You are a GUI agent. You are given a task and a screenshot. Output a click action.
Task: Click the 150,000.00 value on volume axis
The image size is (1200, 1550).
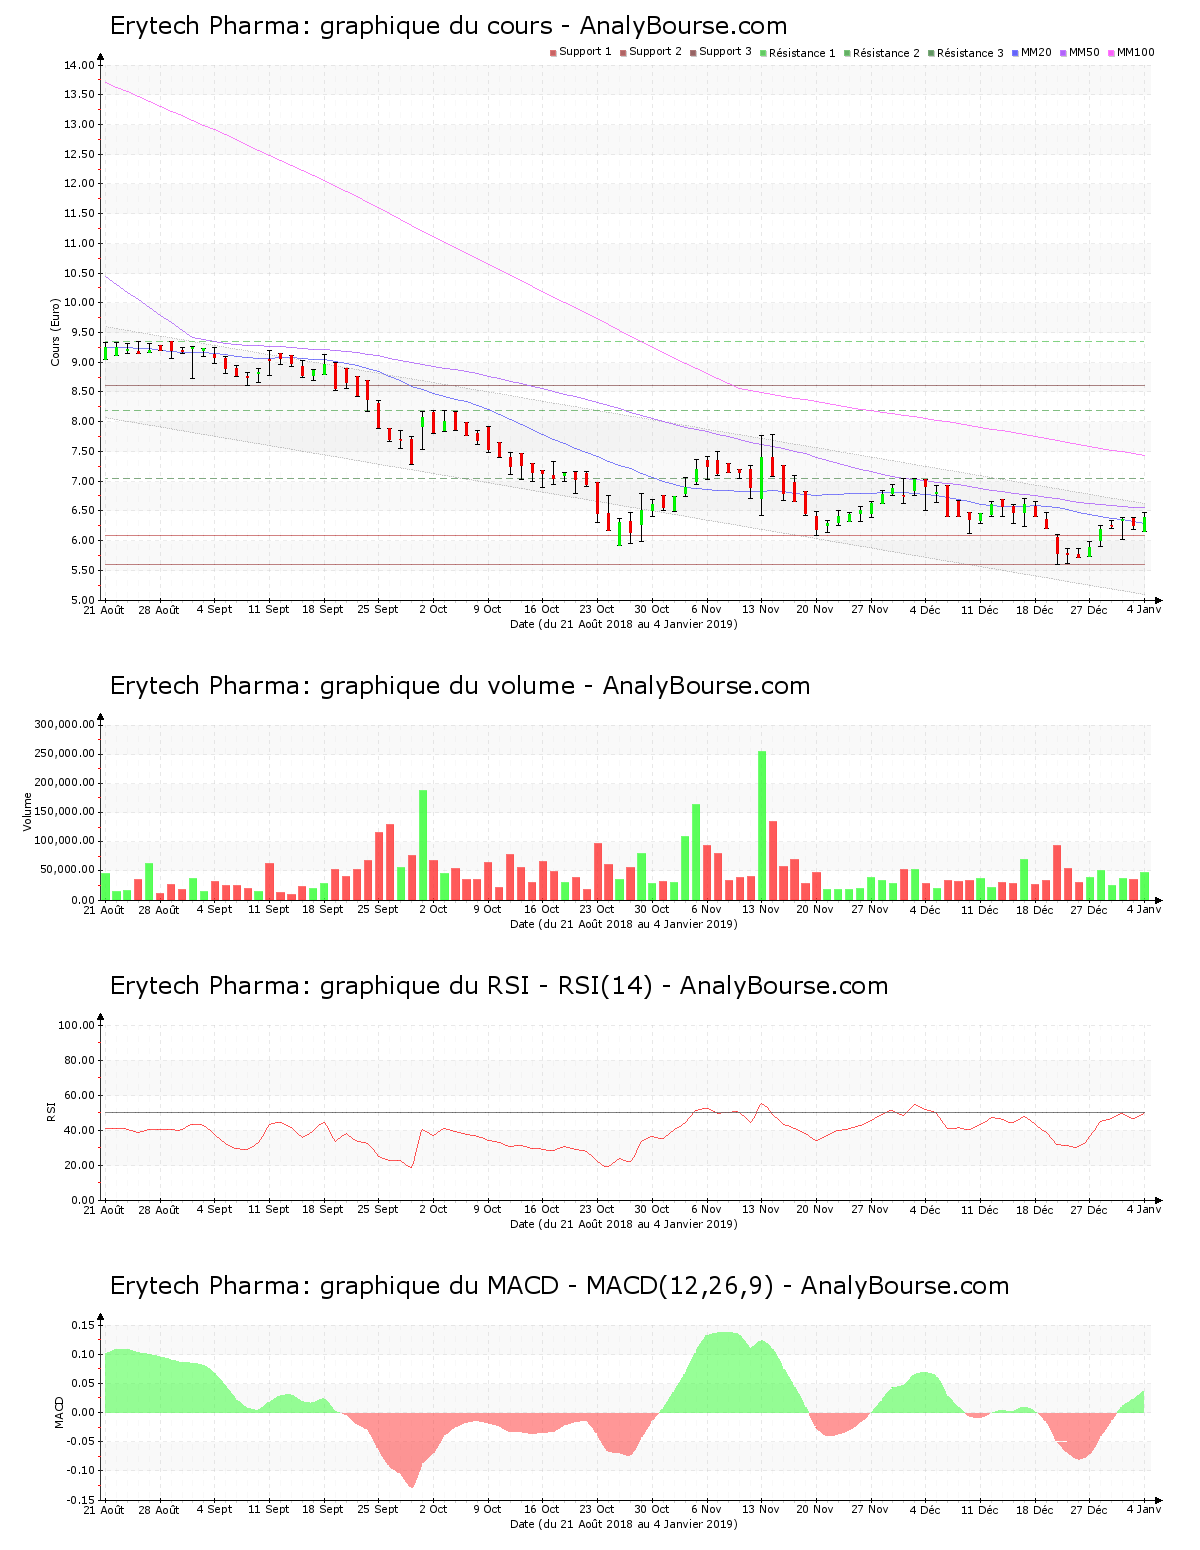(x=64, y=812)
